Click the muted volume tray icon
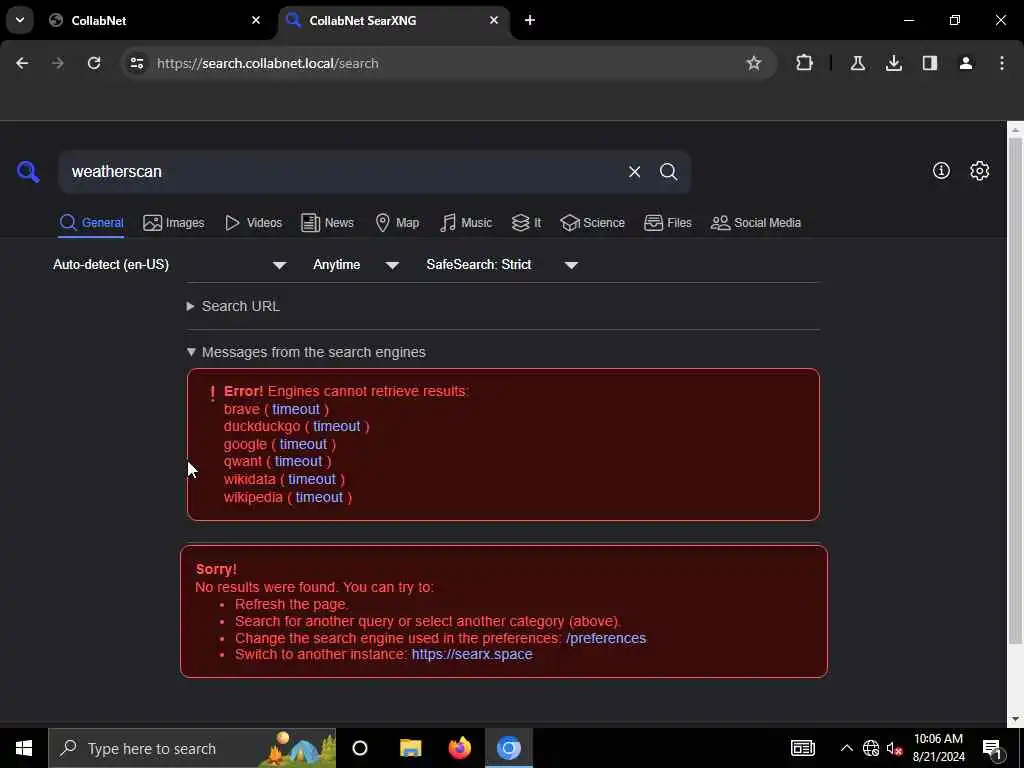1024x768 pixels. [894, 748]
